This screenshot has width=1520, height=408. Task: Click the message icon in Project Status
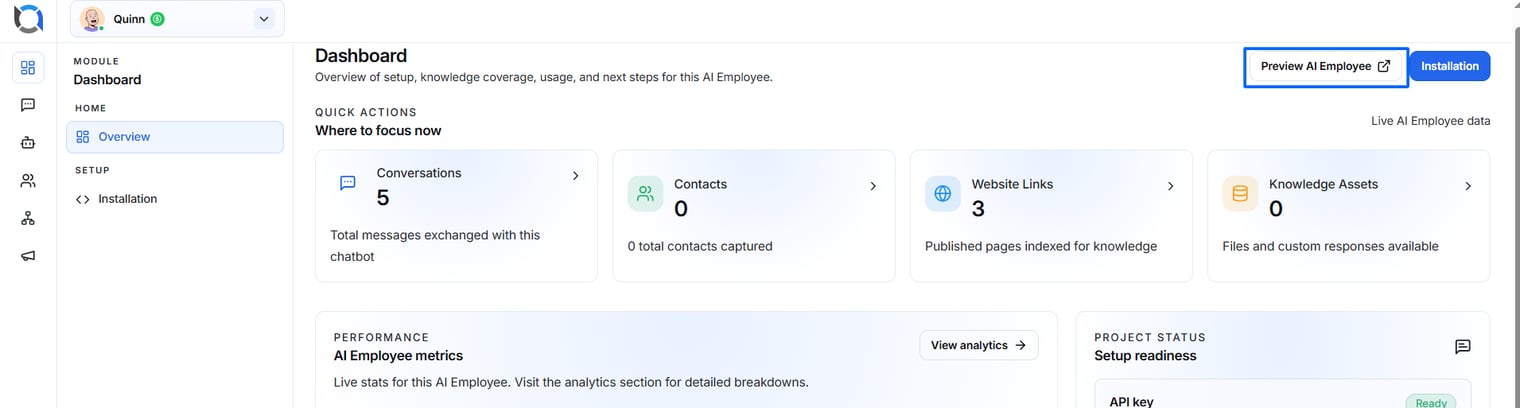tap(1463, 347)
